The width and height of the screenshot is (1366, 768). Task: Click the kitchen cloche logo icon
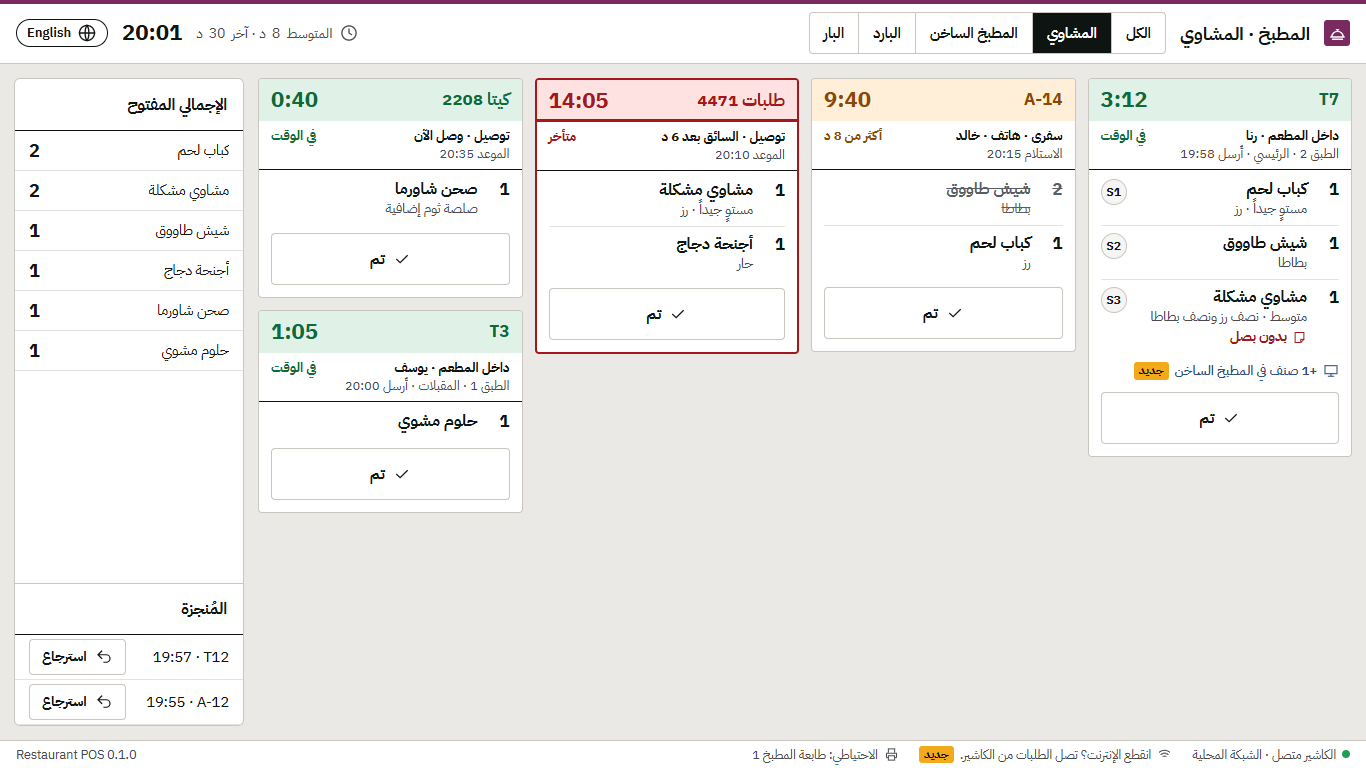tap(1336, 33)
